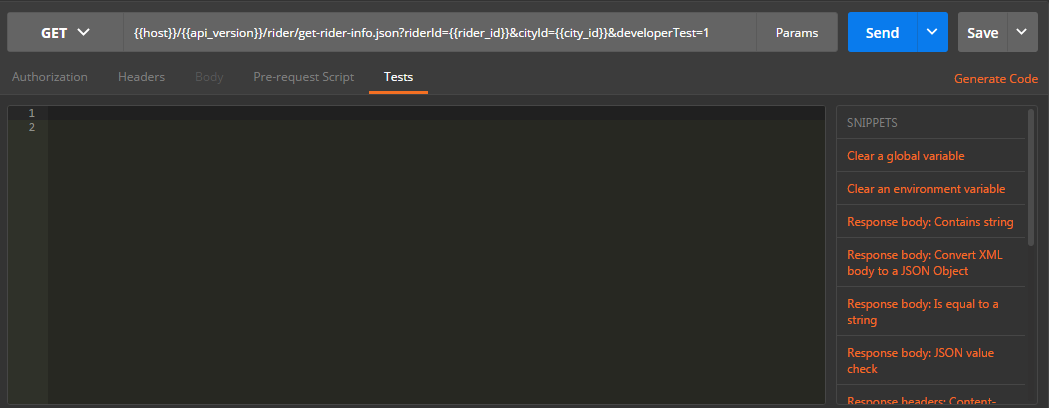The height and width of the screenshot is (408, 1049).
Task: Click the Generate Code link
Action: pyautogui.click(x=995, y=79)
